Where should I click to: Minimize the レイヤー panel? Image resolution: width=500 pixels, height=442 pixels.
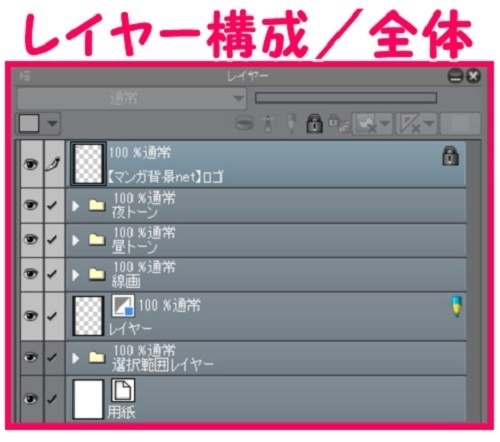click(455, 76)
